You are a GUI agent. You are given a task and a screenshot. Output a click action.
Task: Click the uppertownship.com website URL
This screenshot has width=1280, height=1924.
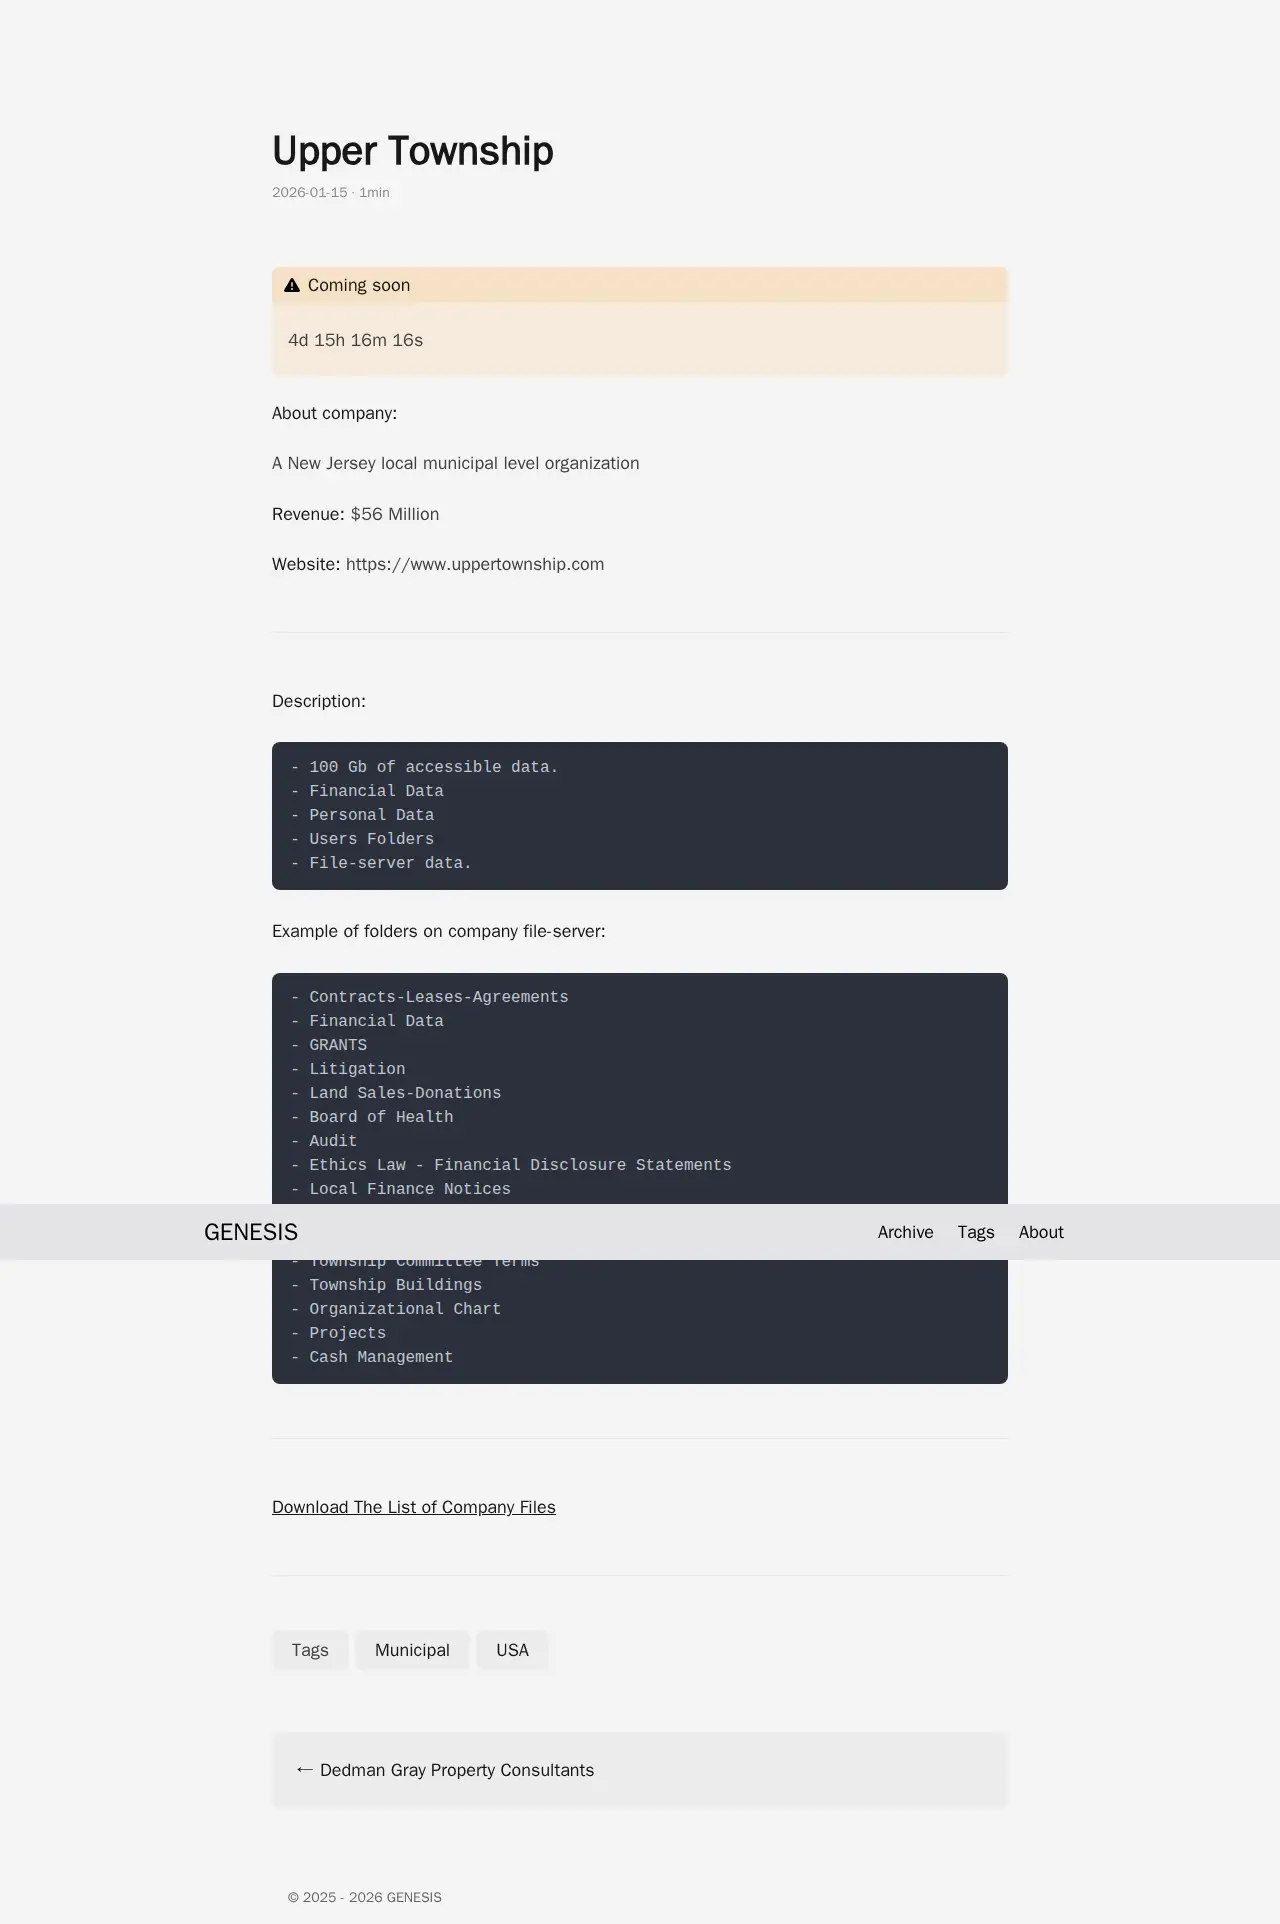(475, 564)
